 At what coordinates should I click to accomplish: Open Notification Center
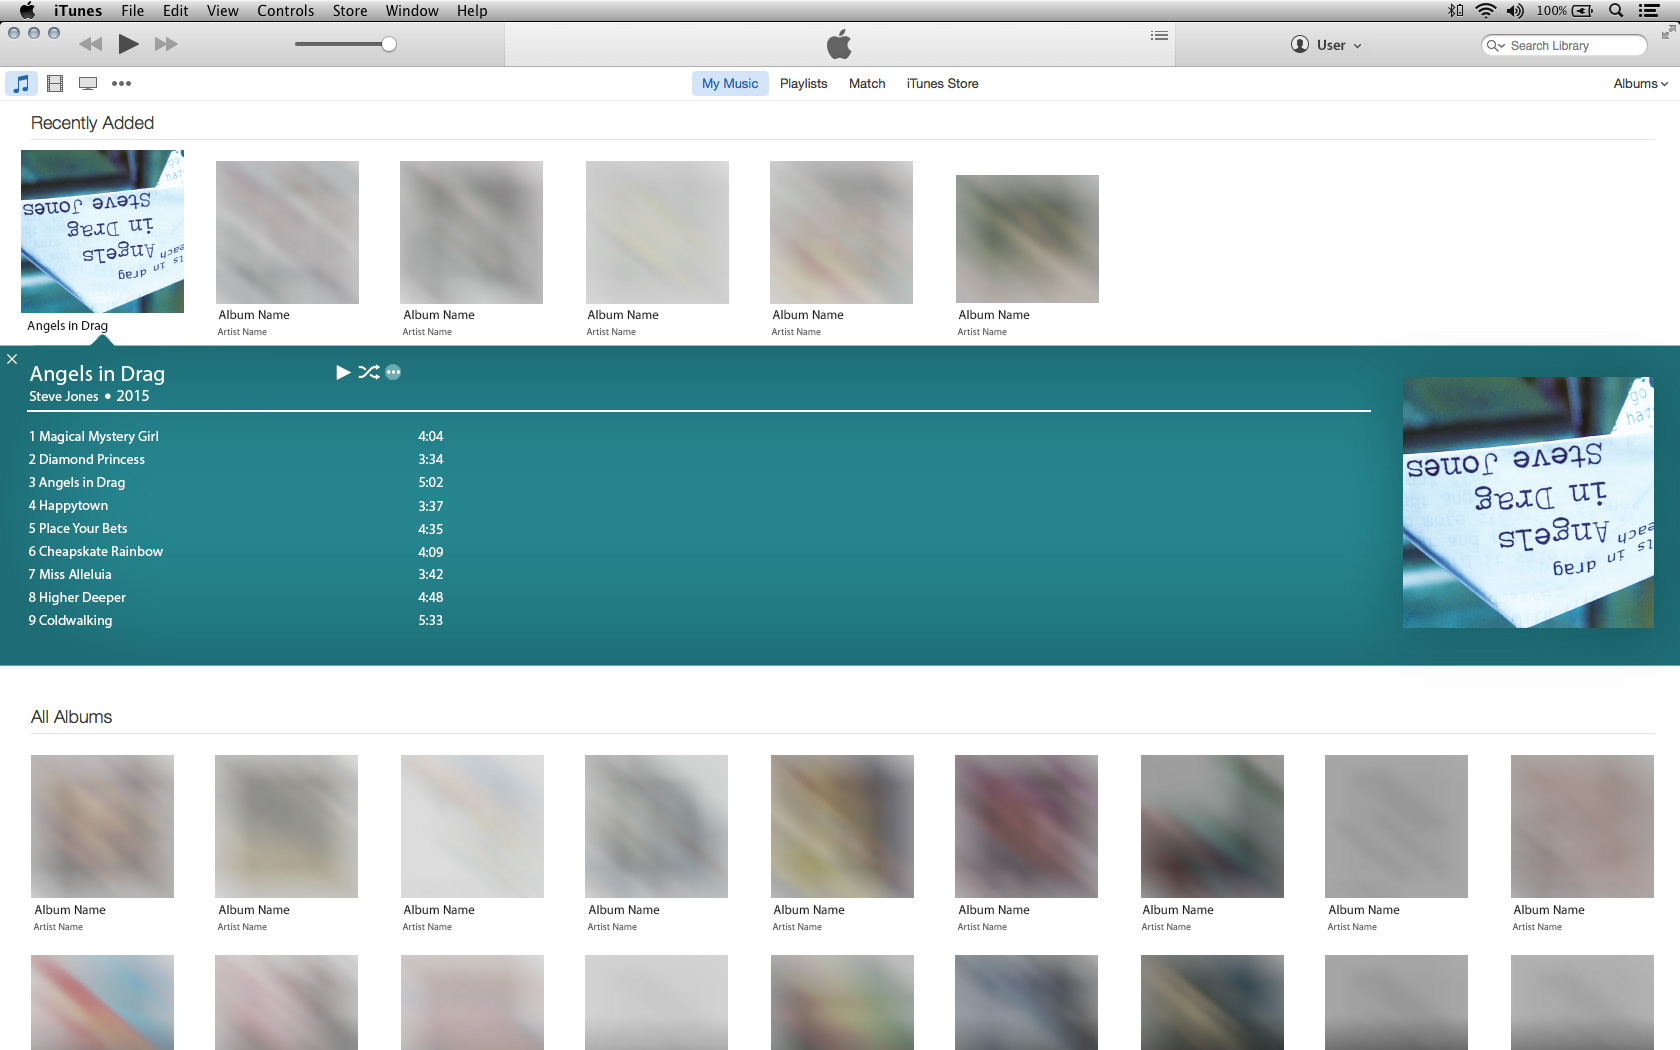pos(1649,11)
